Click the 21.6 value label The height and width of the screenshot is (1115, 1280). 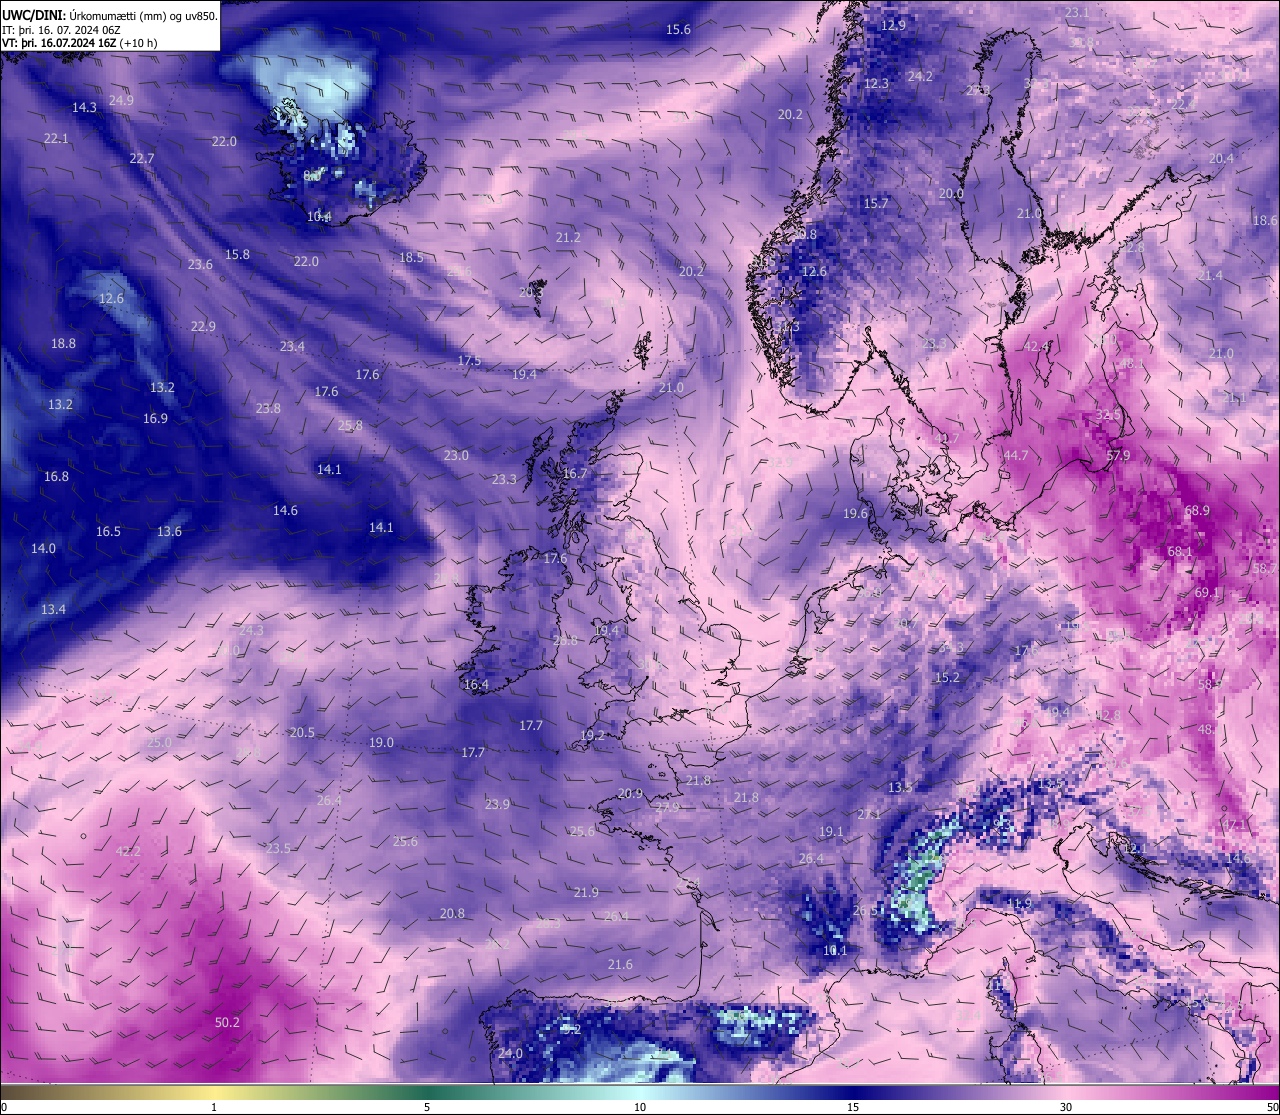coord(620,965)
